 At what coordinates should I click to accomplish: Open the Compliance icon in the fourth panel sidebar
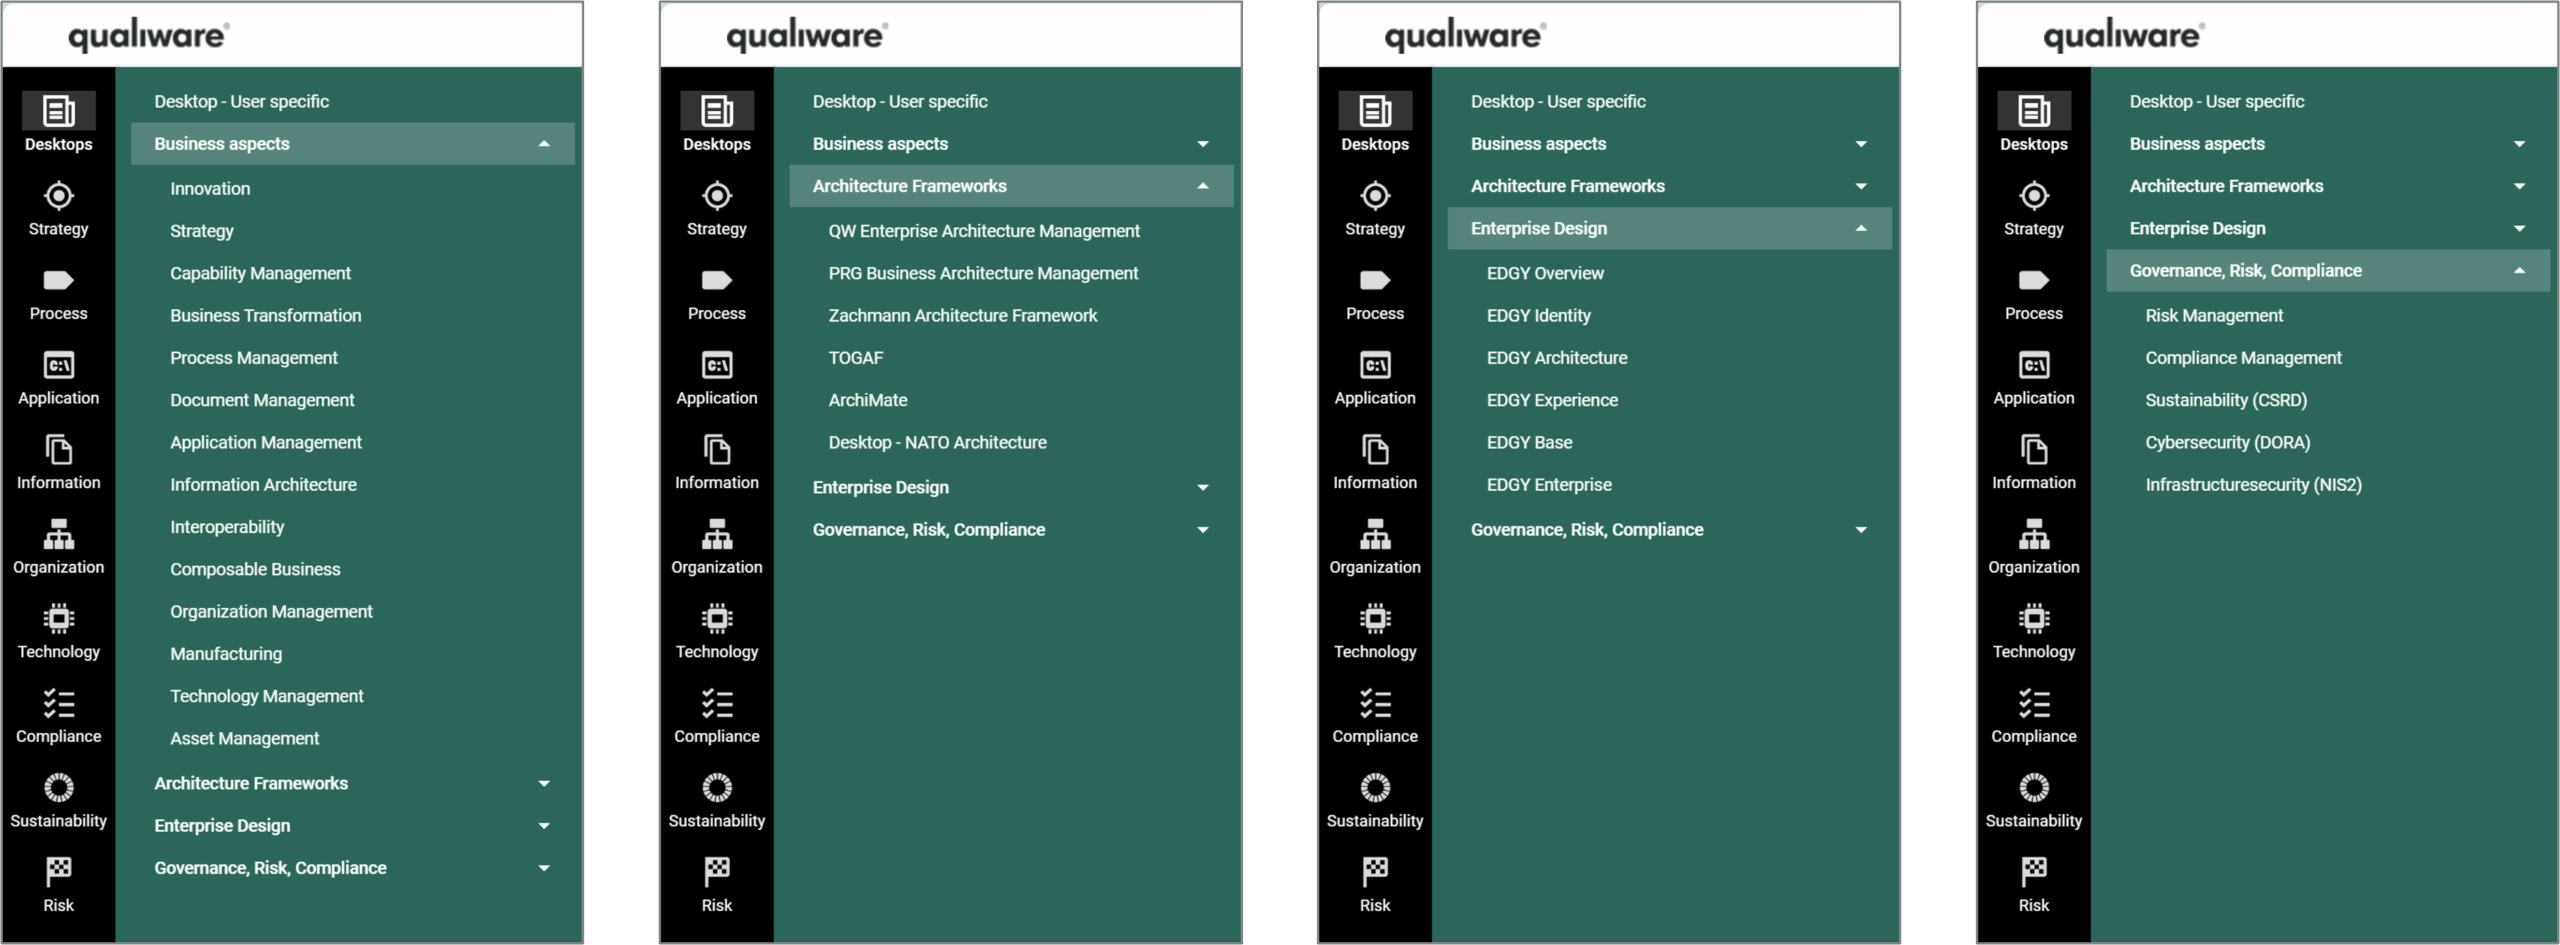tap(2034, 704)
